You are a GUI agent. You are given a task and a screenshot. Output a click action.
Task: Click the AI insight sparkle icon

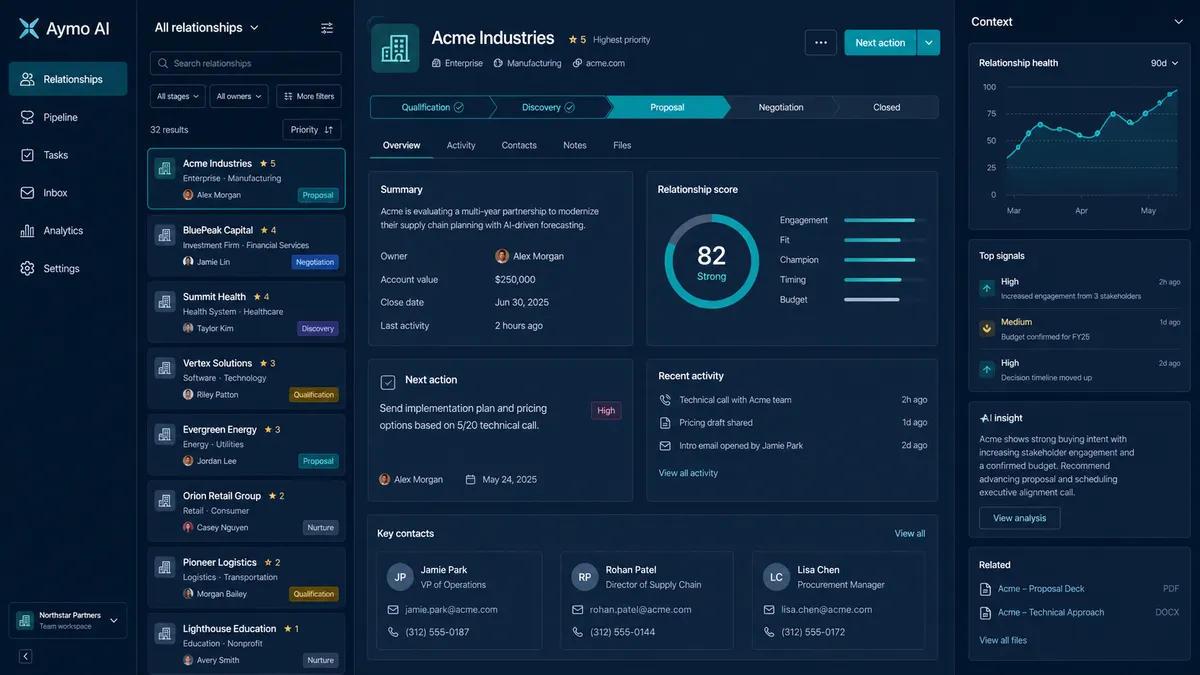tap(985, 418)
